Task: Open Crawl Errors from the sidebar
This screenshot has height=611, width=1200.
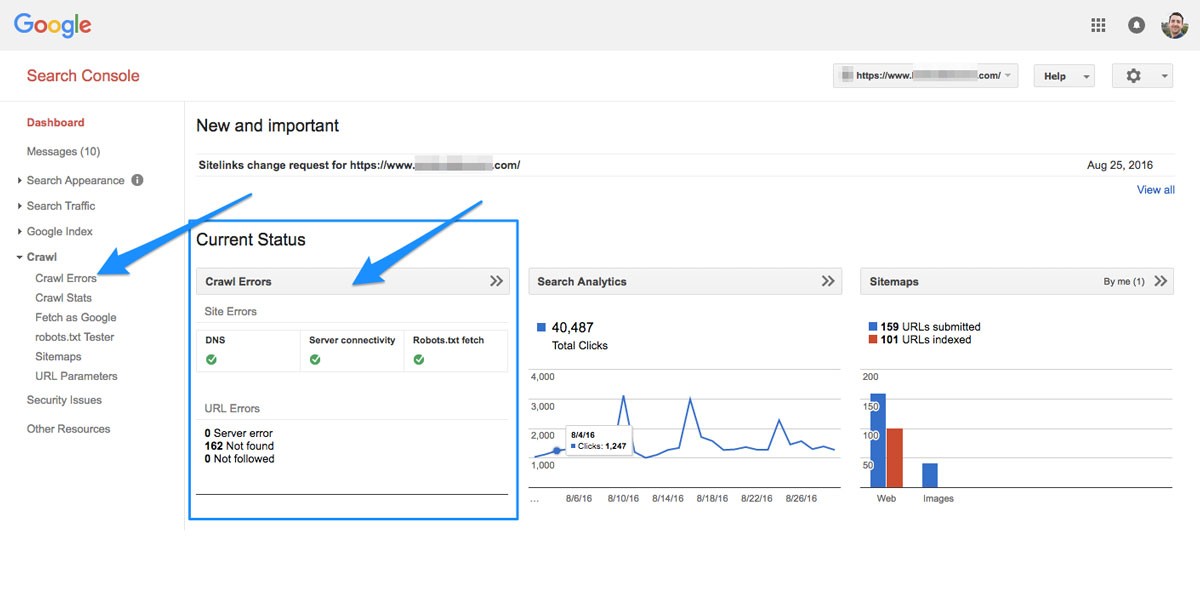Action: click(x=67, y=278)
